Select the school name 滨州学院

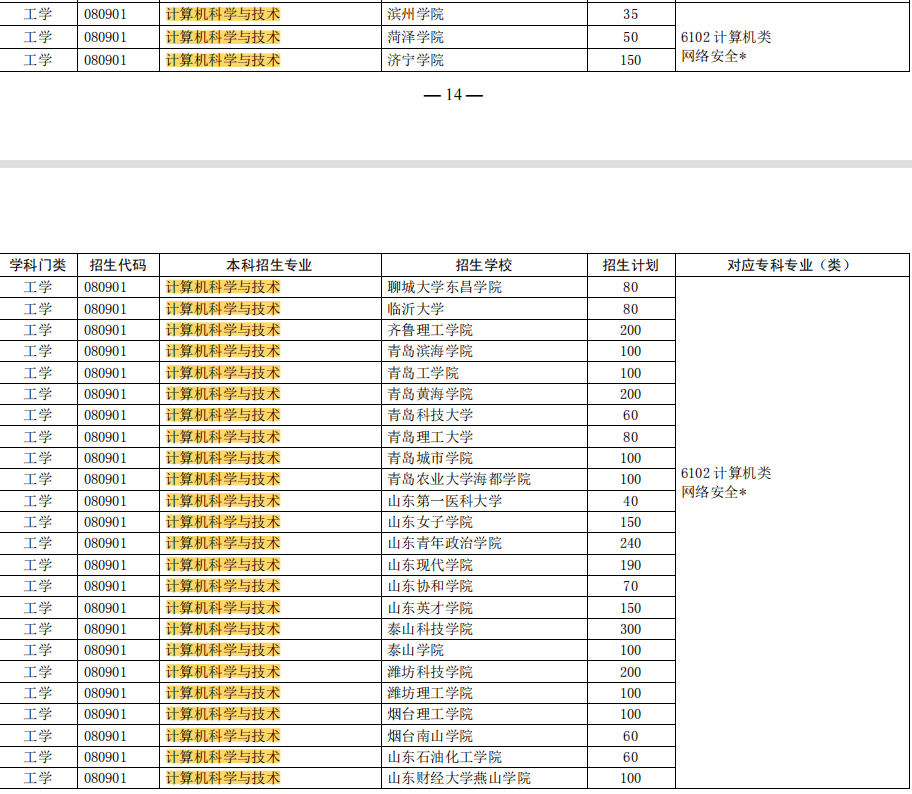click(417, 14)
